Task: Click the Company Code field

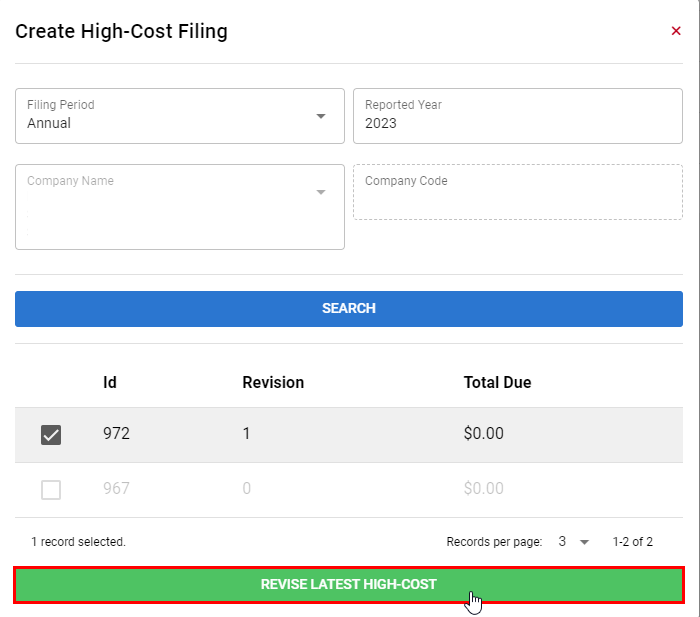Action: point(518,192)
